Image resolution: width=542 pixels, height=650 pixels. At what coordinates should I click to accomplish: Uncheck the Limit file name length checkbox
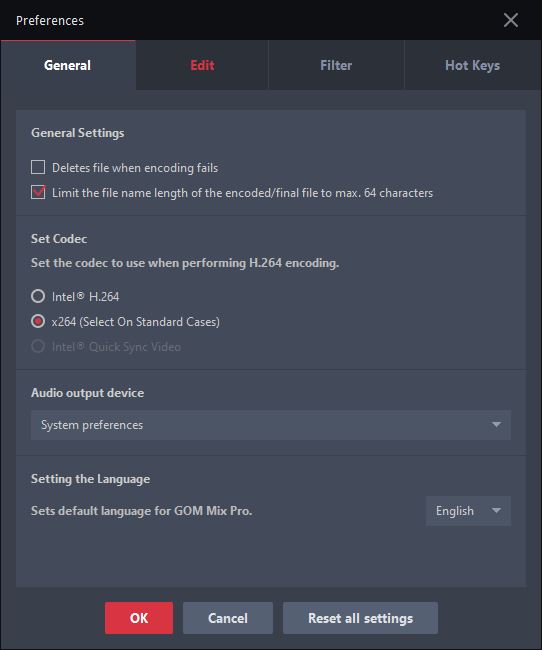click(x=38, y=192)
